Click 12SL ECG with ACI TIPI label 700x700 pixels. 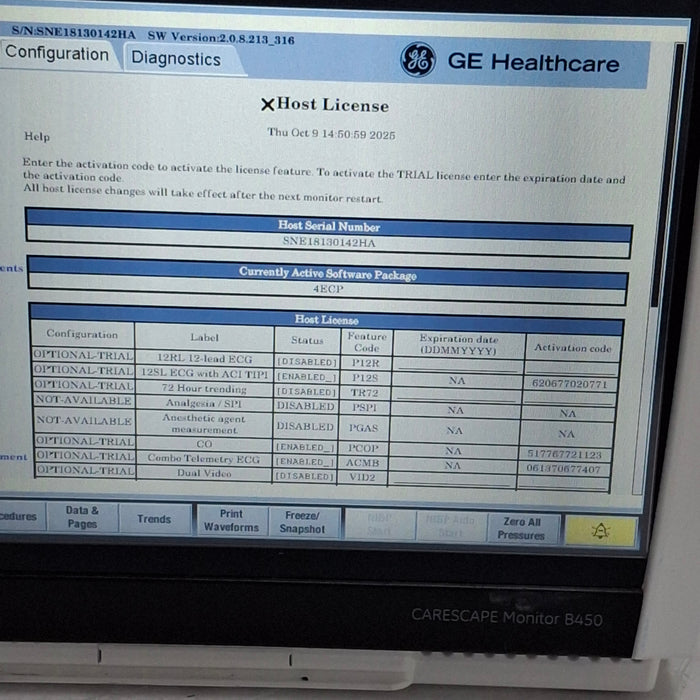[x=205, y=374]
